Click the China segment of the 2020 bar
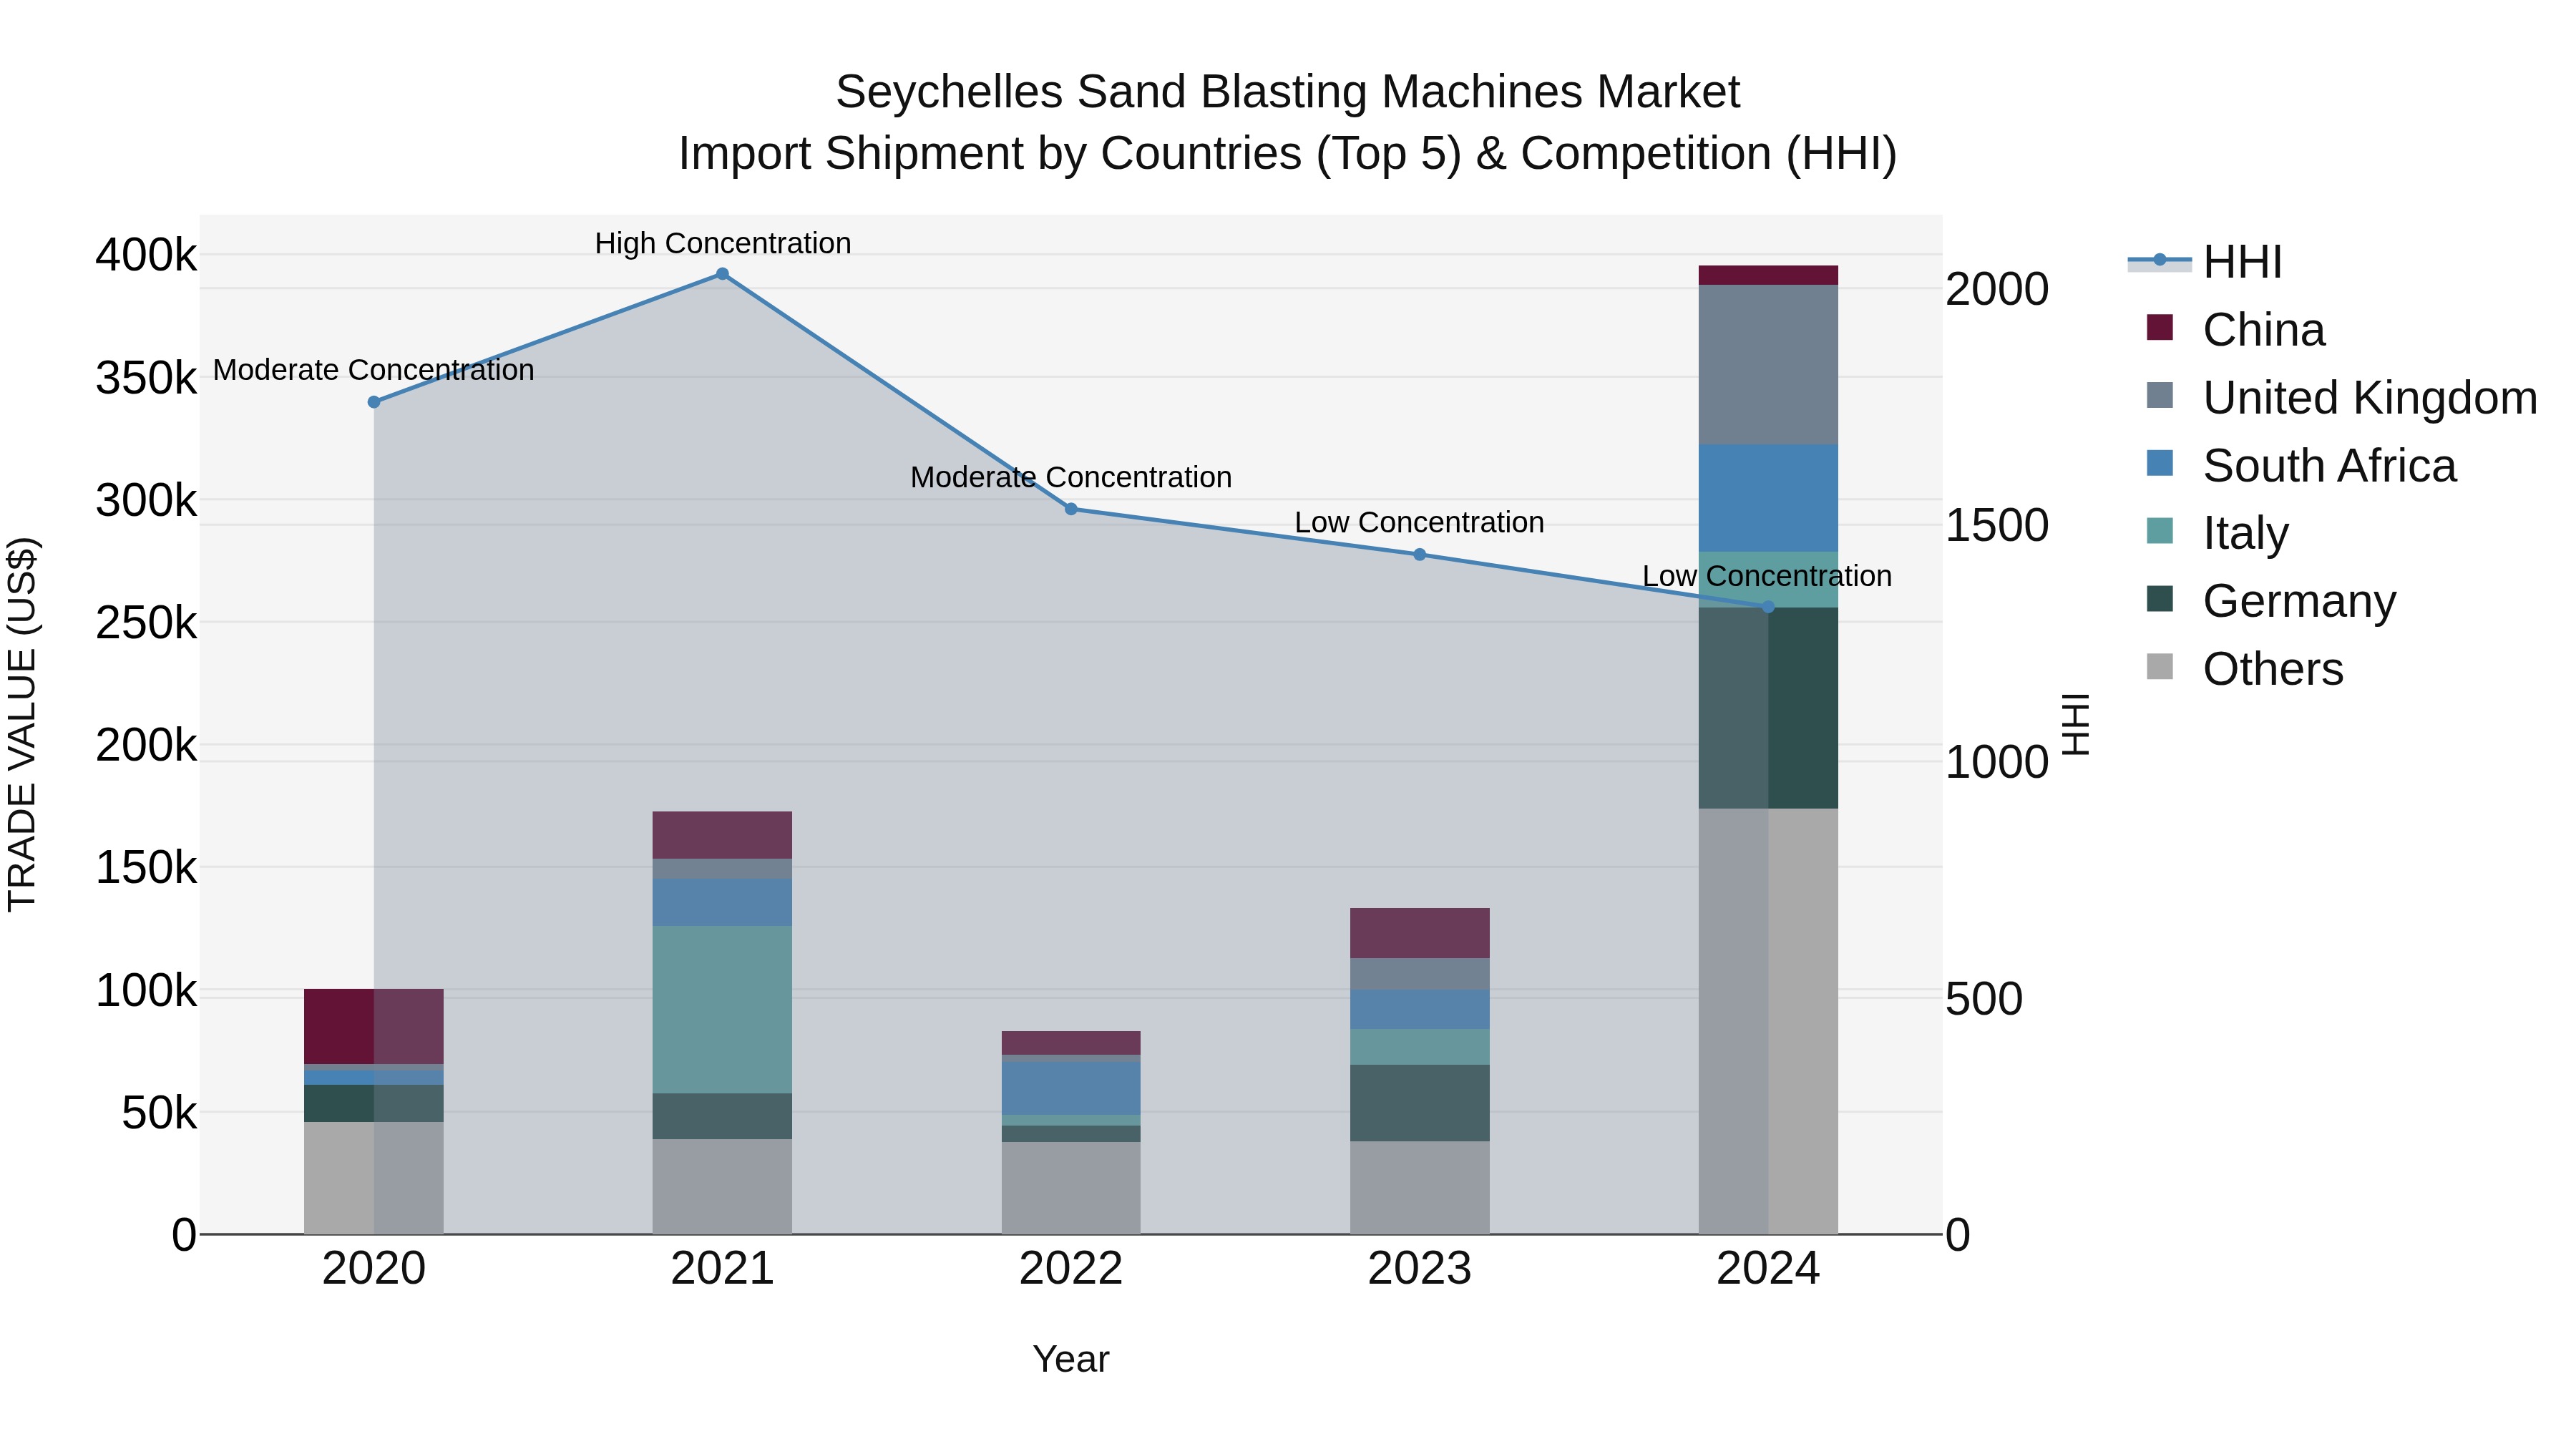 (374, 1027)
